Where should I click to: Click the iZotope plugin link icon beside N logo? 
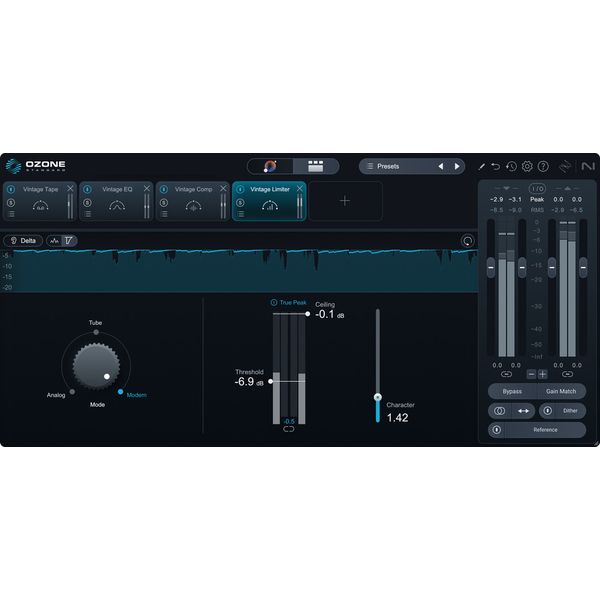pyautogui.click(x=565, y=166)
